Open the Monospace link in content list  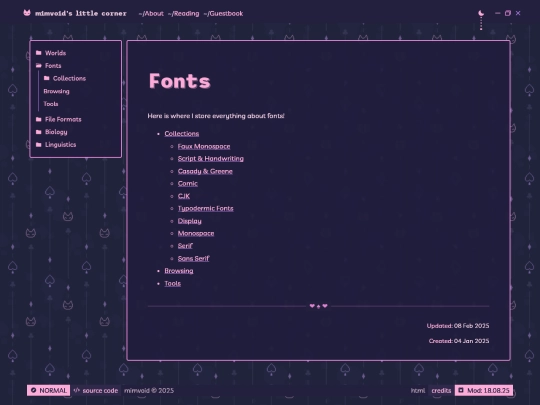(x=196, y=233)
